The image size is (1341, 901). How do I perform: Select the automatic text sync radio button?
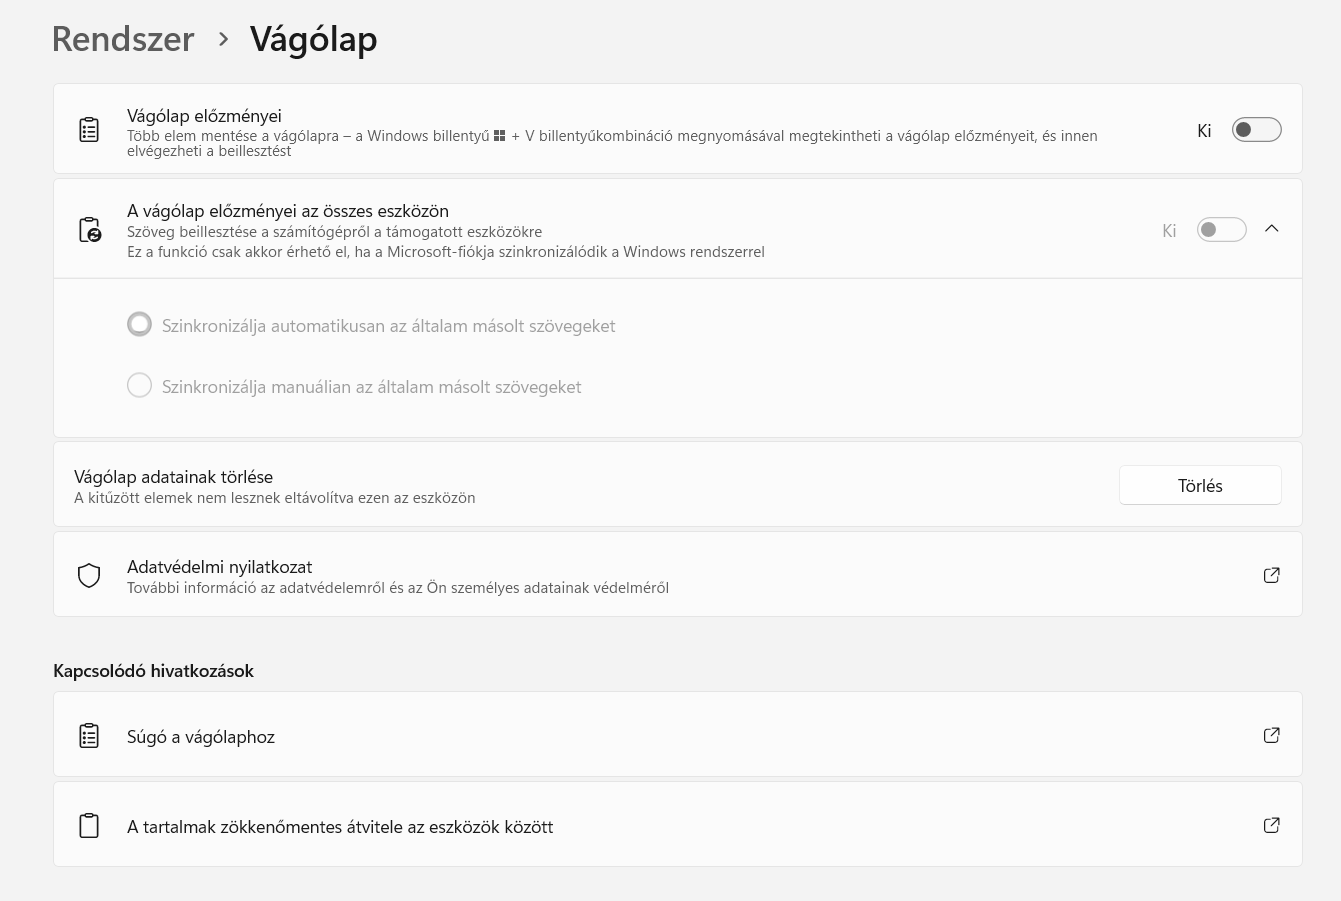140,325
